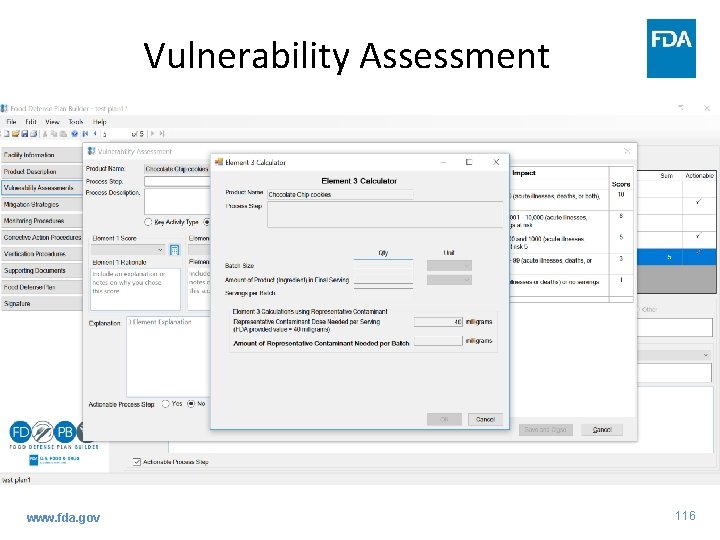Click OK in Element 3 Calculator
The image size is (720, 540).
(x=444, y=419)
